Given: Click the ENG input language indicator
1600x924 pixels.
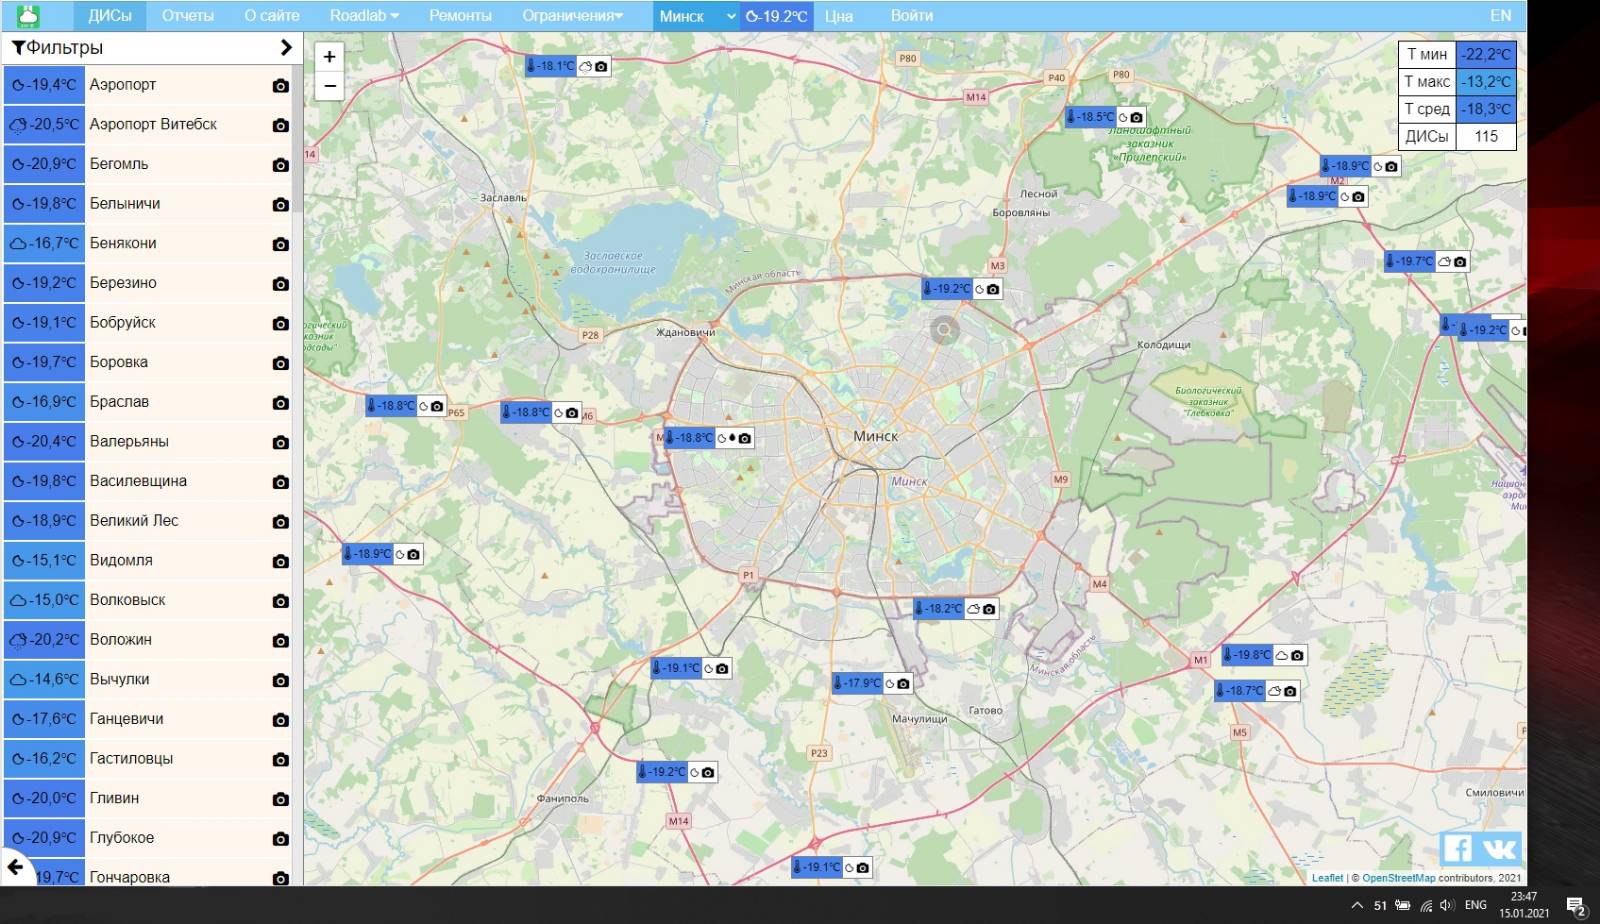Looking at the screenshot, I should pos(1475,905).
